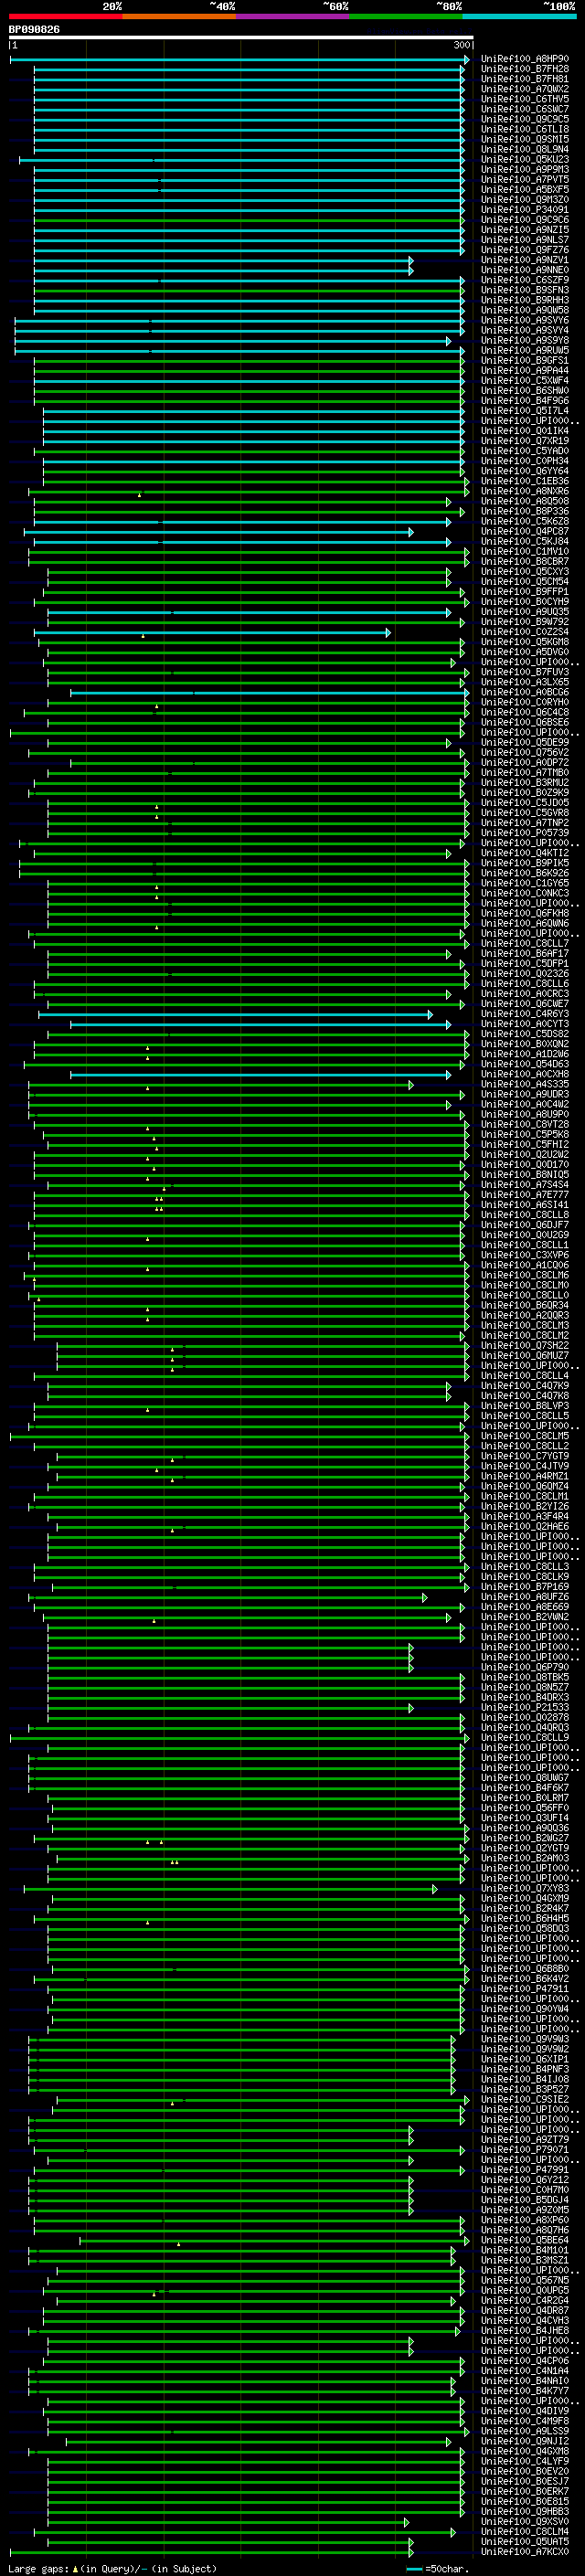
Task: Click label UniRef100_Q4PC87
Action: [525, 531]
